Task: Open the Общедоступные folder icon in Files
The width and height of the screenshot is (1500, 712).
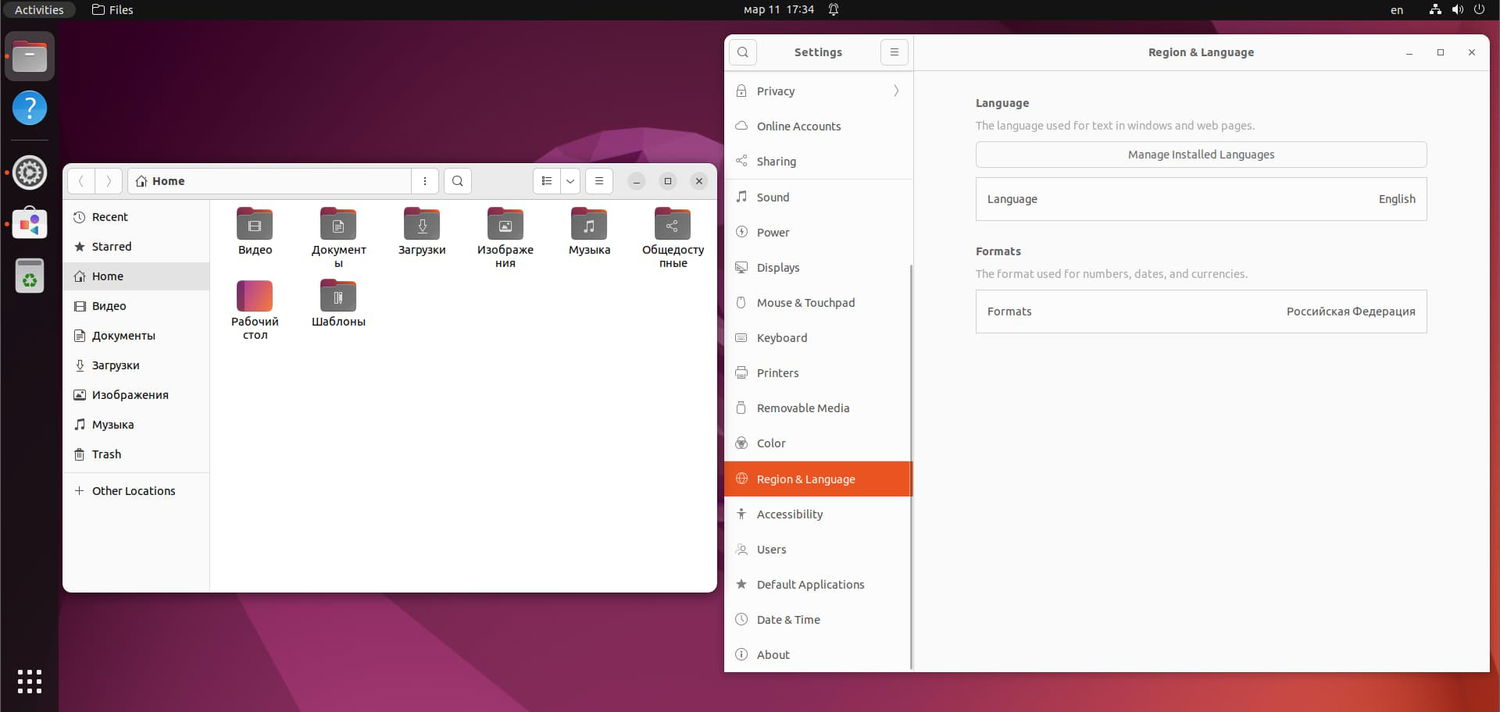Action: coord(672,224)
